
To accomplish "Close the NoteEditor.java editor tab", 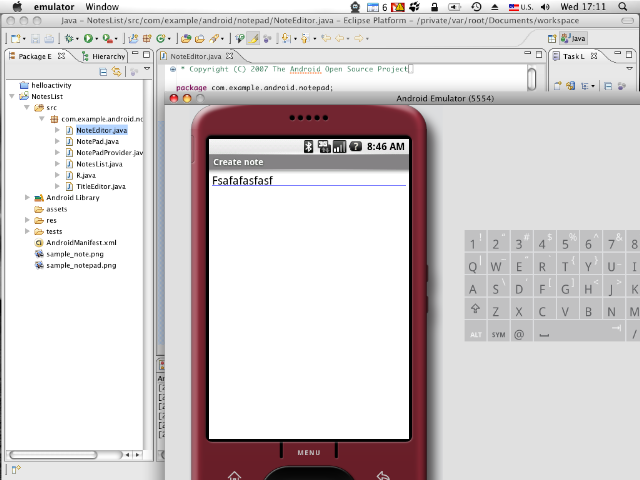I will pos(230,56).
